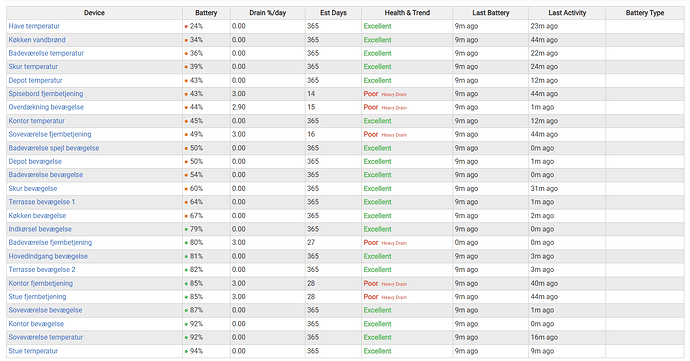Click Est Days value 15
Screen dimensions: 690x361
[x=311, y=107]
